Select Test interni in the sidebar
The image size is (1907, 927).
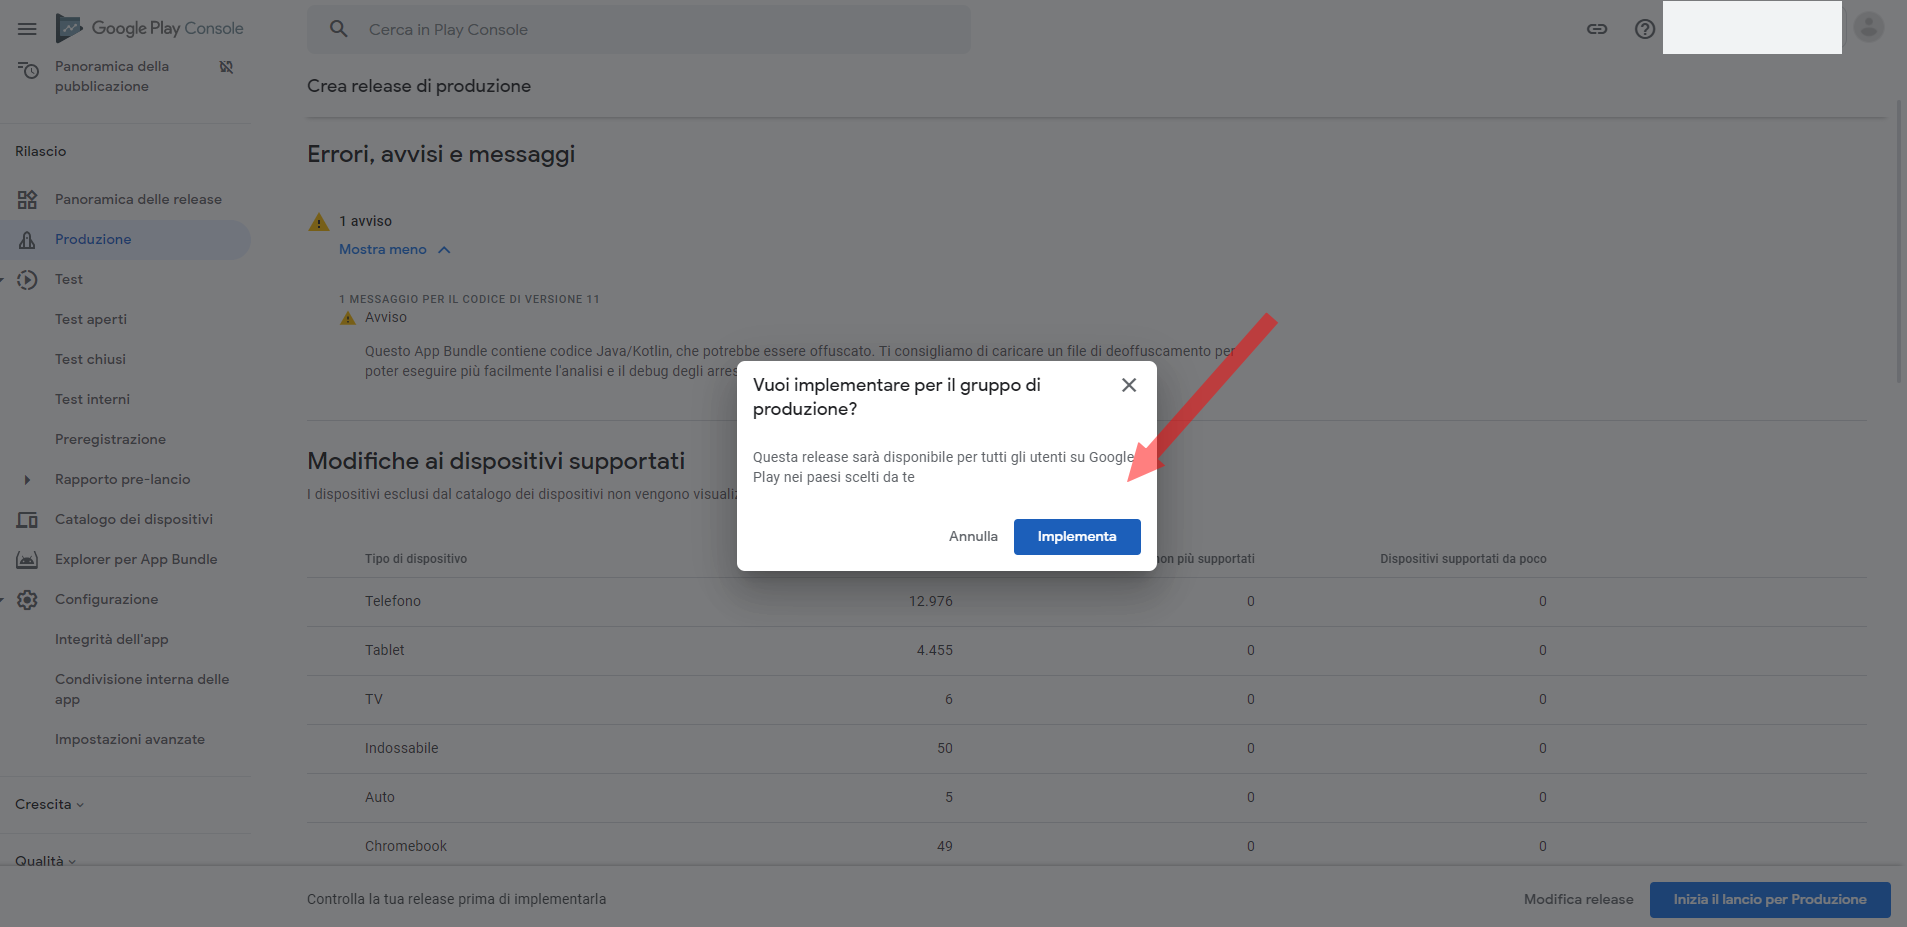92,399
